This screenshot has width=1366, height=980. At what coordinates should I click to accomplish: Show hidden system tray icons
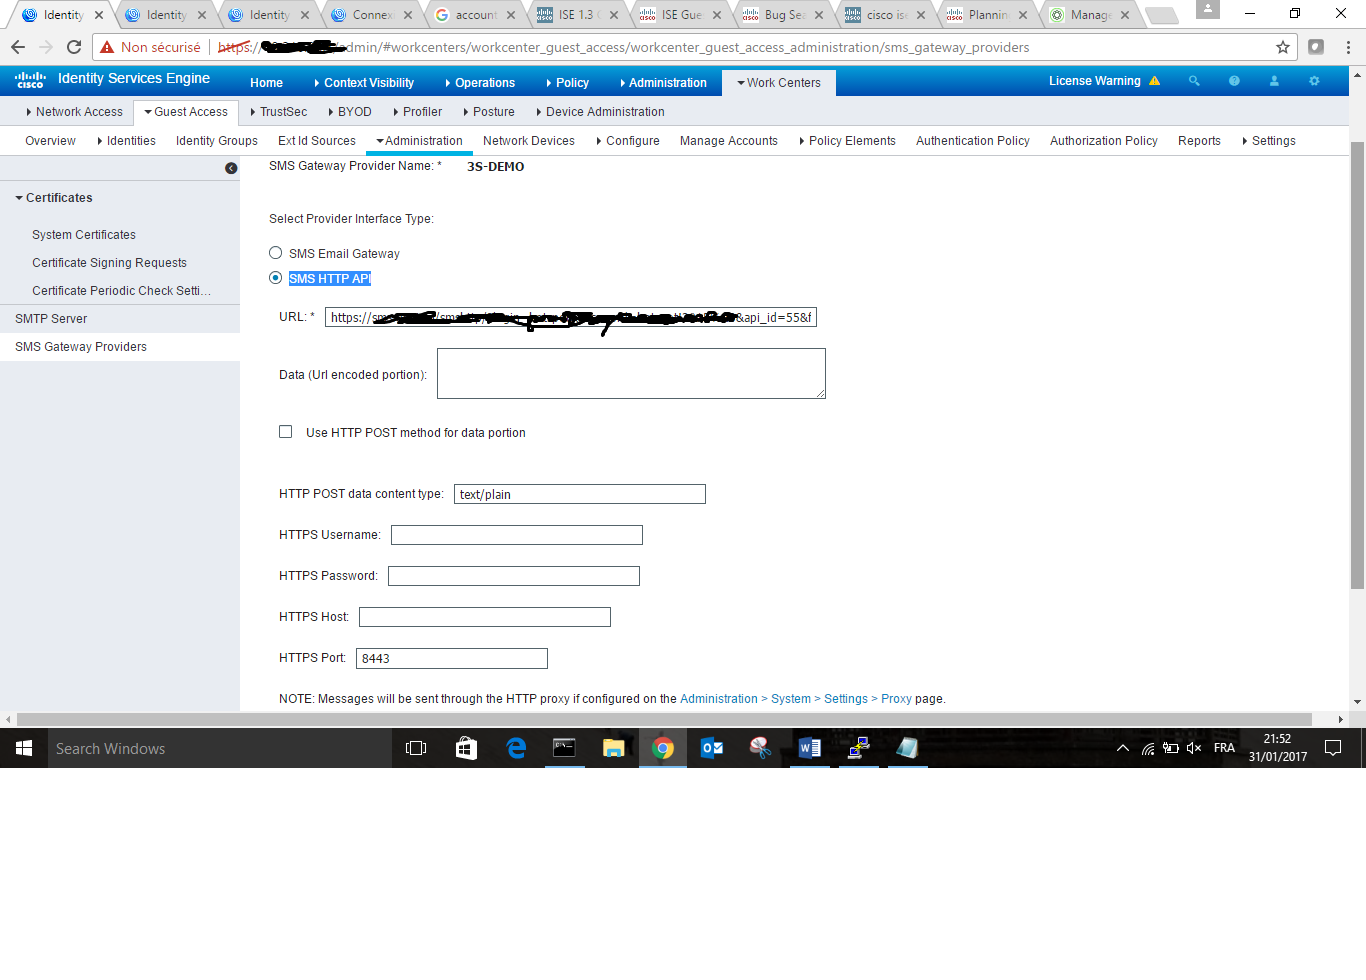click(x=1123, y=748)
